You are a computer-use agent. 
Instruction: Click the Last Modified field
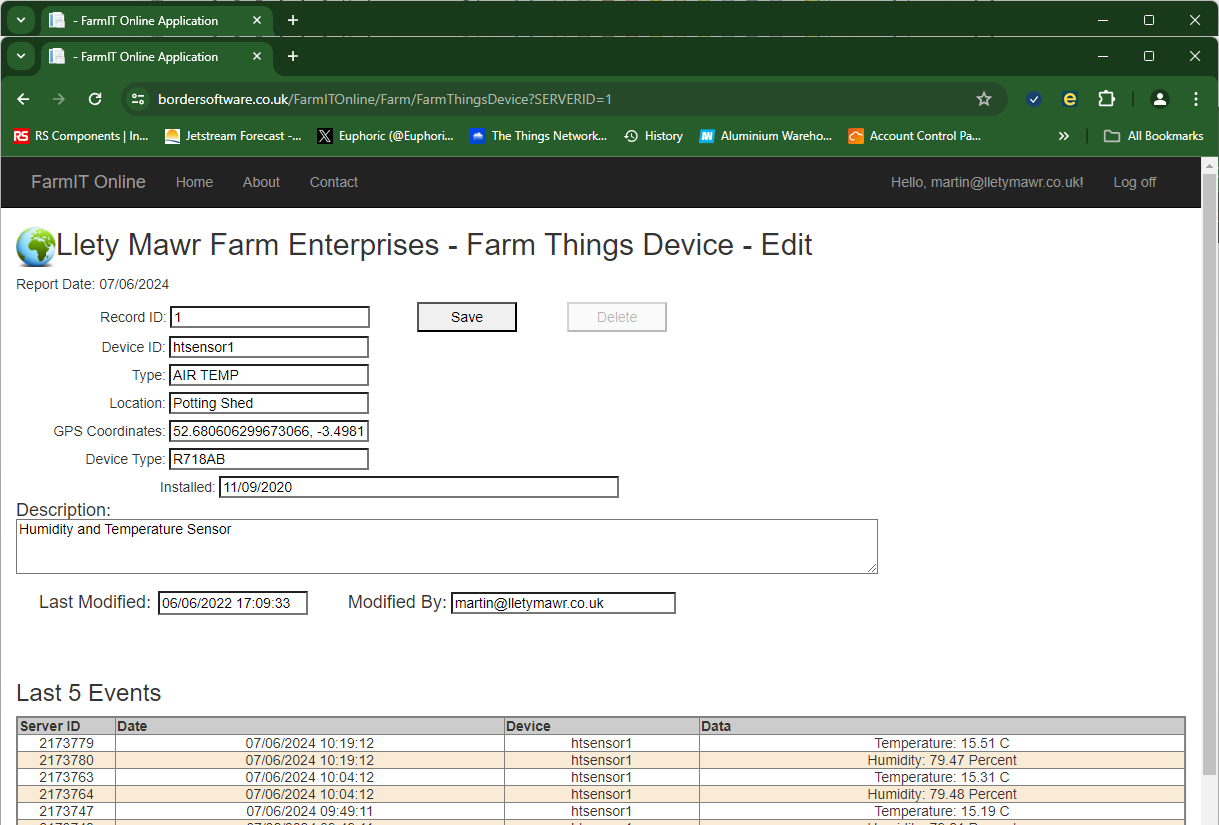(233, 603)
